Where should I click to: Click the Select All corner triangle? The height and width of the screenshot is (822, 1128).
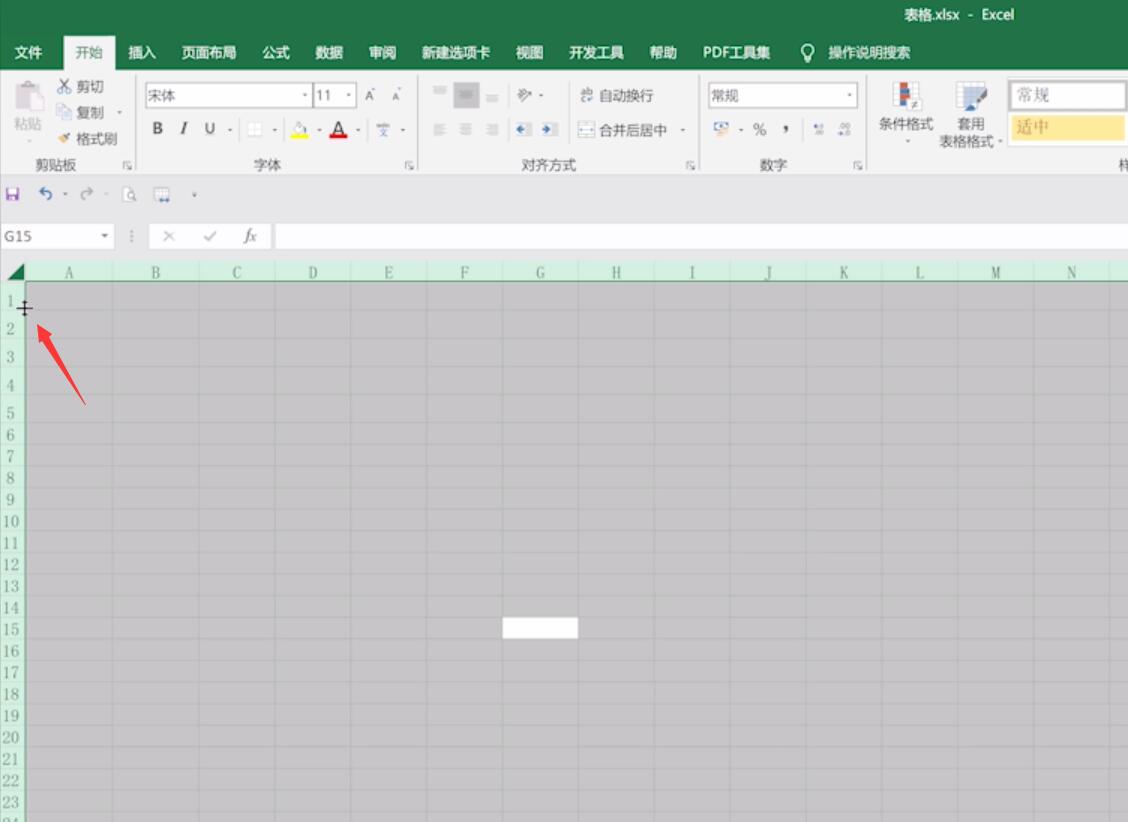[x=15, y=272]
